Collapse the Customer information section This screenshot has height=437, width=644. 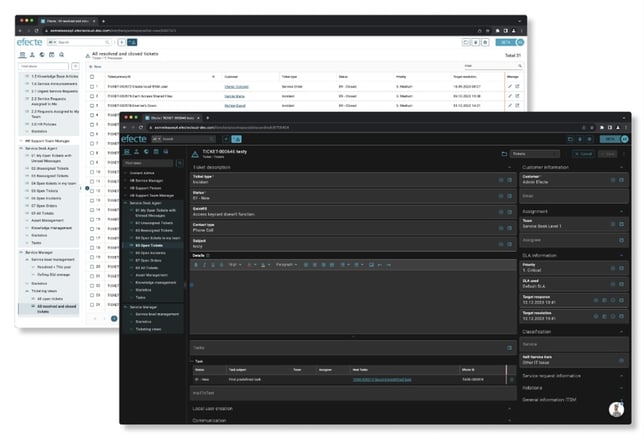click(x=621, y=168)
